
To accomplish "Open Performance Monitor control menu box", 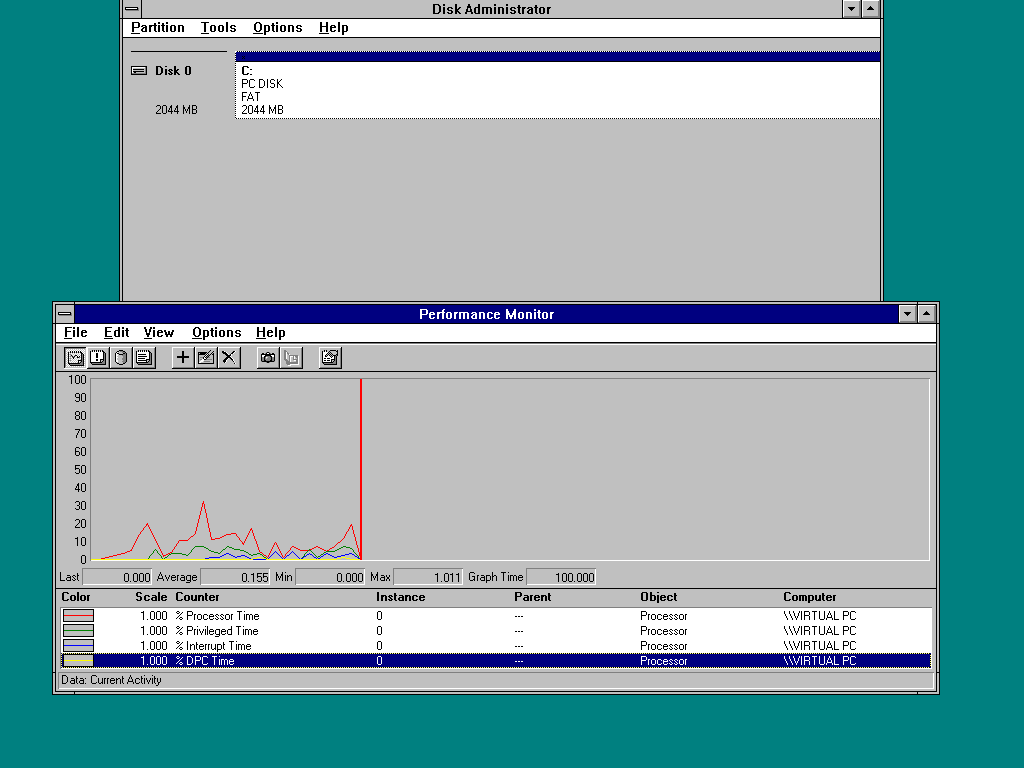I will point(65,314).
